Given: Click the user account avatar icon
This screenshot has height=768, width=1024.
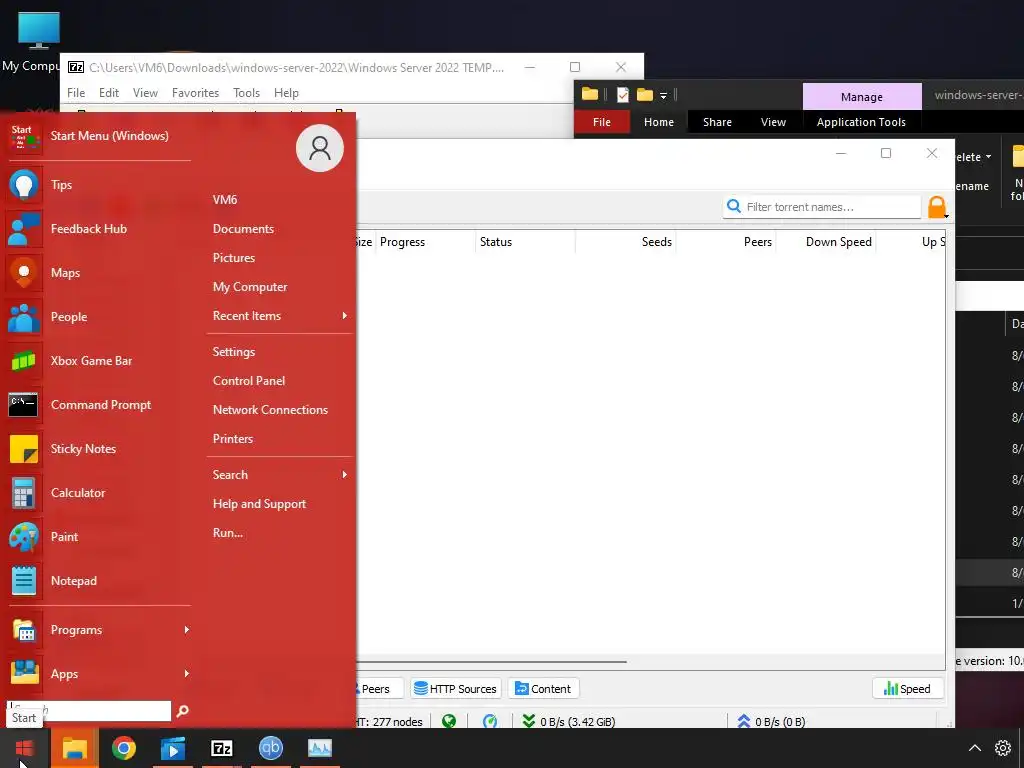Looking at the screenshot, I should tap(320, 148).
